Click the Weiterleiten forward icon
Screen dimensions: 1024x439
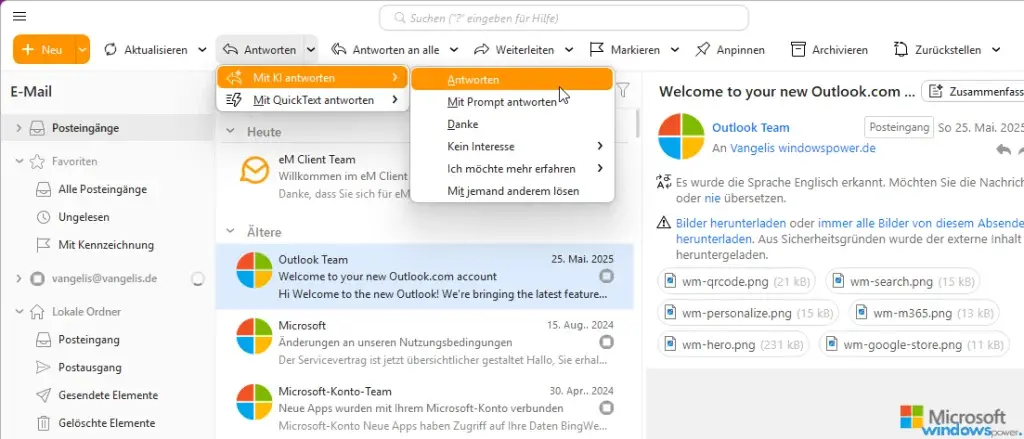(x=482, y=50)
